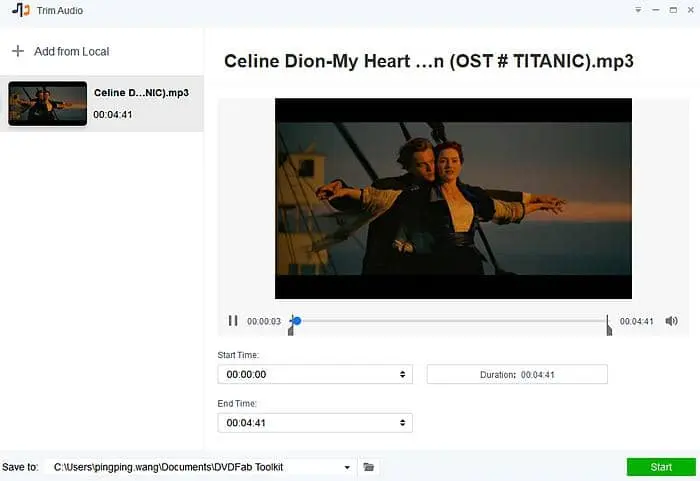Click the trim start marker handle
700x481 pixels.
(x=291, y=330)
